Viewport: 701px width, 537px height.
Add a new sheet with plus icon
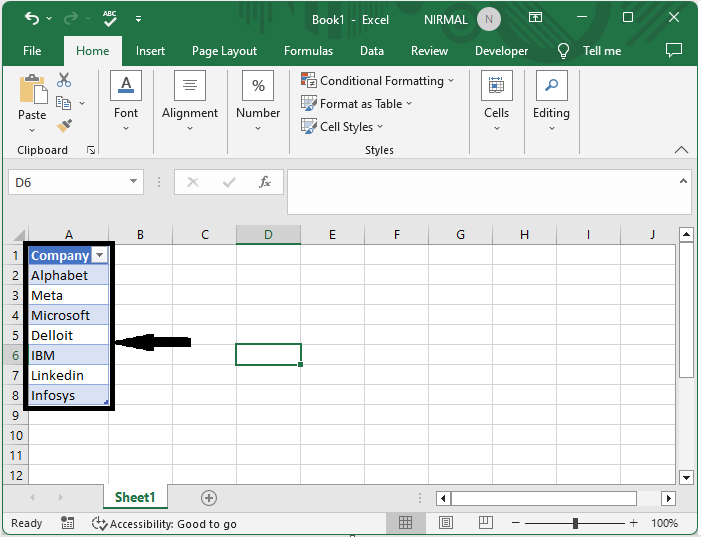[x=209, y=498]
